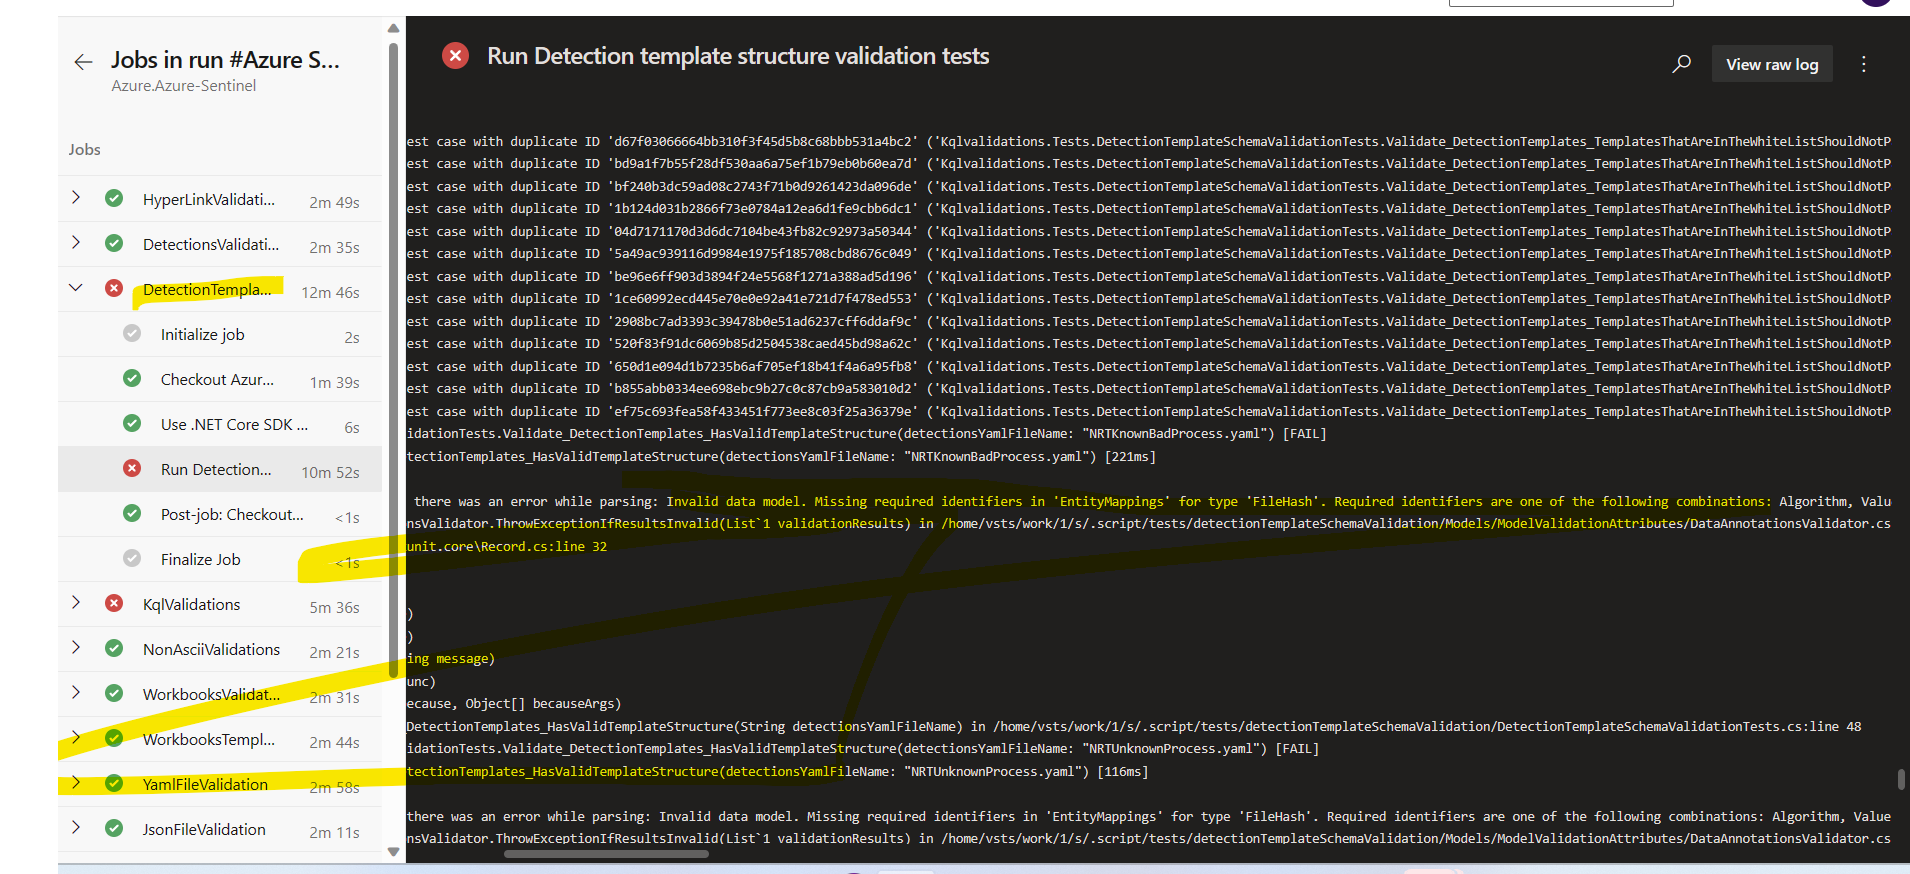Click the 'ecause, Object[] becauseArgs)' log line

pos(513,703)
